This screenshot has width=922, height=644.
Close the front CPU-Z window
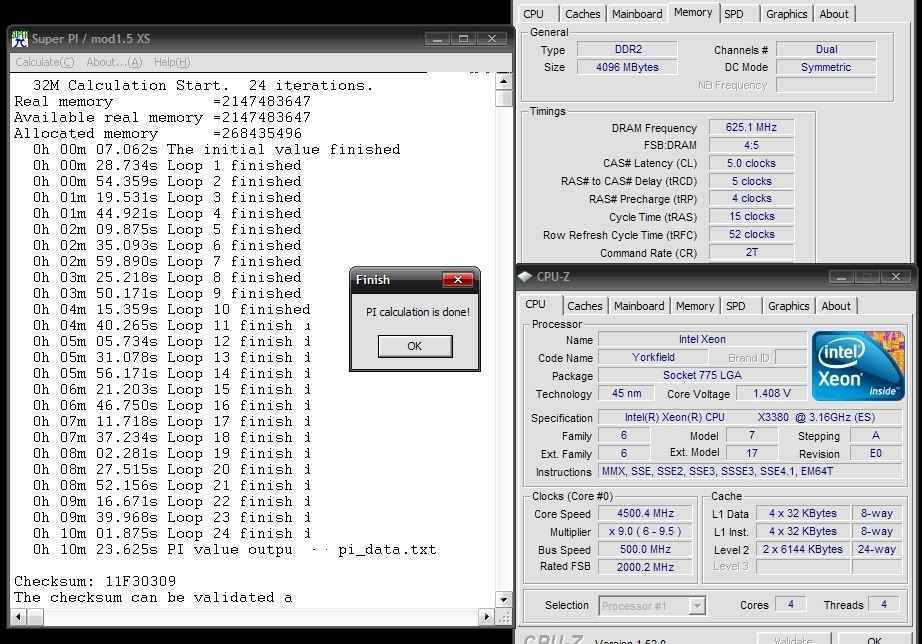click(x=896, y=277)
